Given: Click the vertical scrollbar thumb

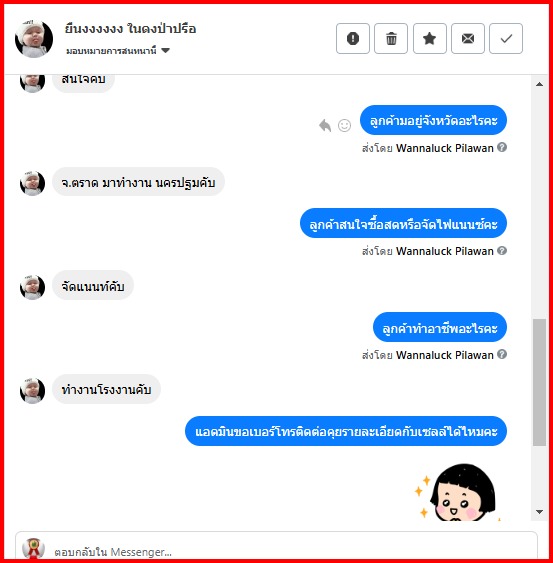Looking at the screenshot, I should pos(539,382).
